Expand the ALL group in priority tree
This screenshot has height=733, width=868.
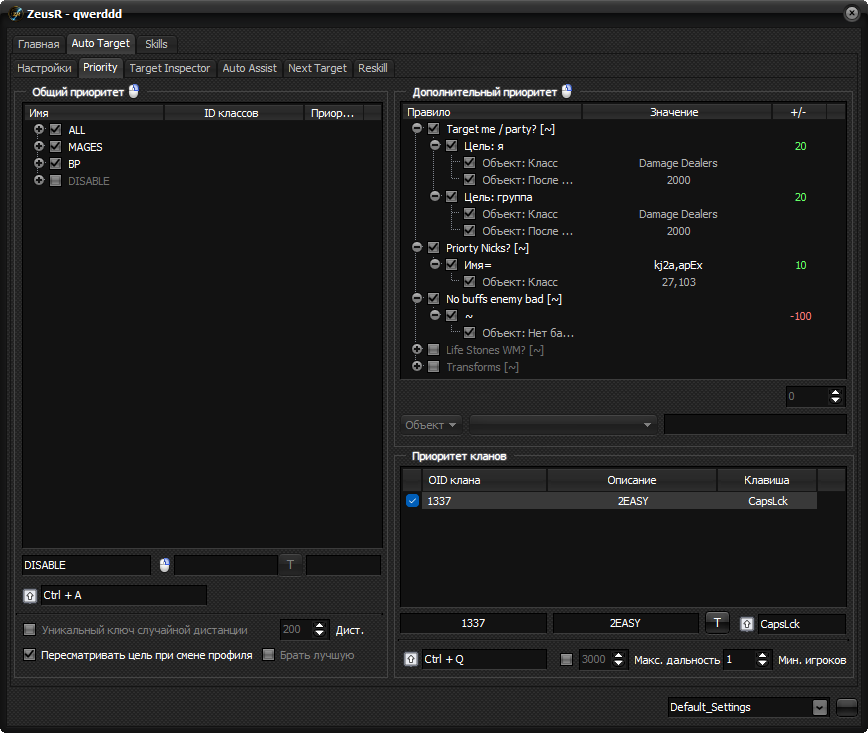pyautogui.click(x=39, y=129)
